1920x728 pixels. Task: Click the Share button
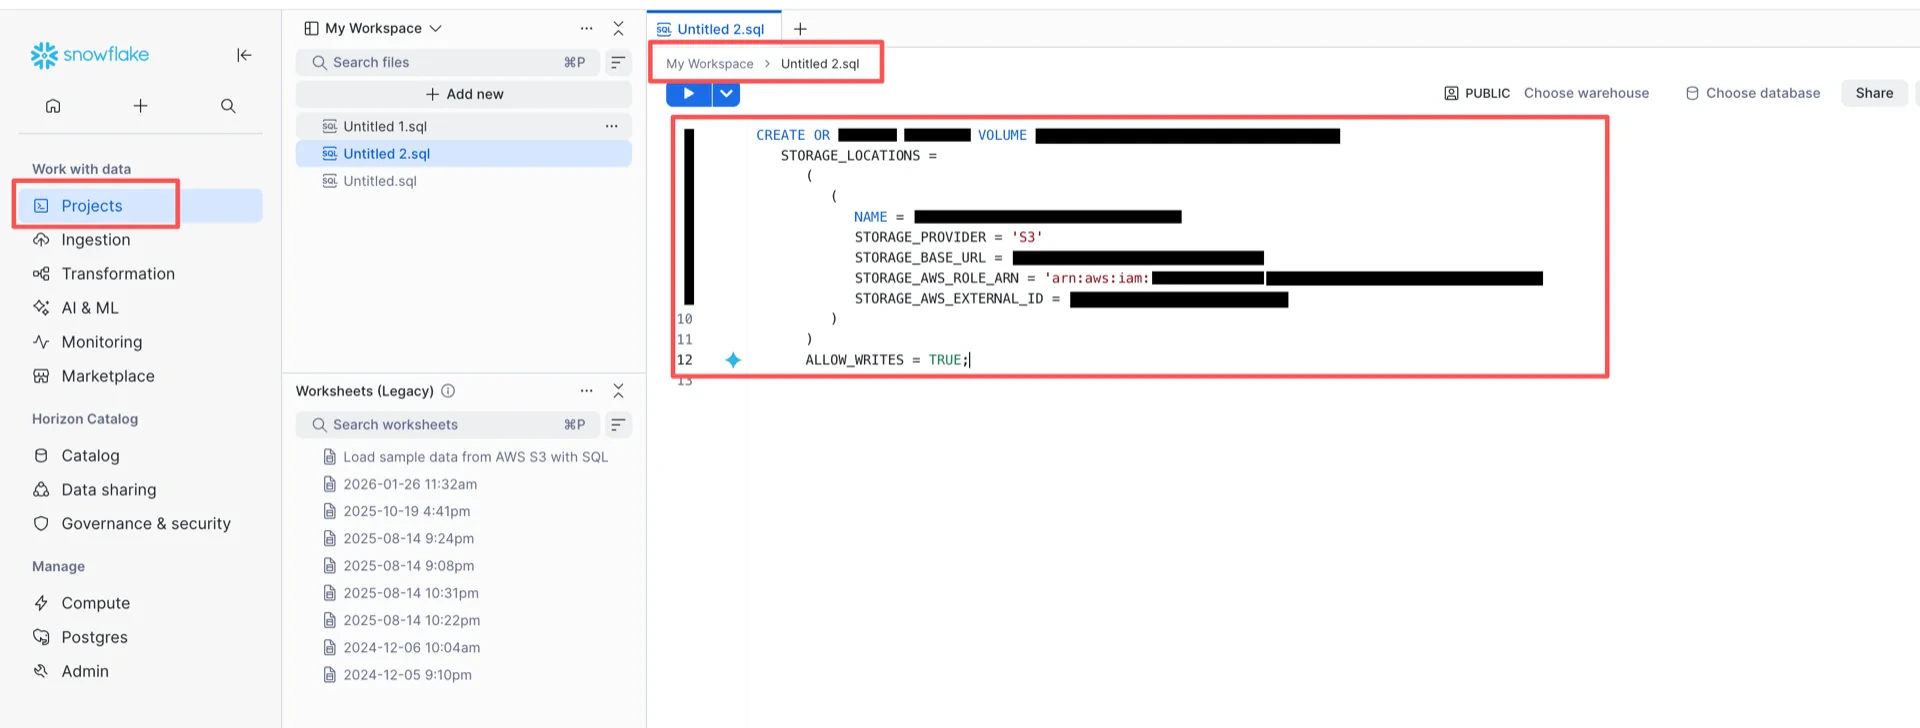click(x=1874, y=93)
